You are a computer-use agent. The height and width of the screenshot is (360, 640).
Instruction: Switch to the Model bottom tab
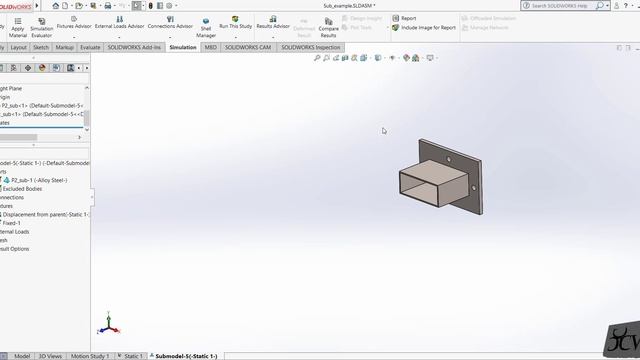pyautogui.click(x=22, y=356)
